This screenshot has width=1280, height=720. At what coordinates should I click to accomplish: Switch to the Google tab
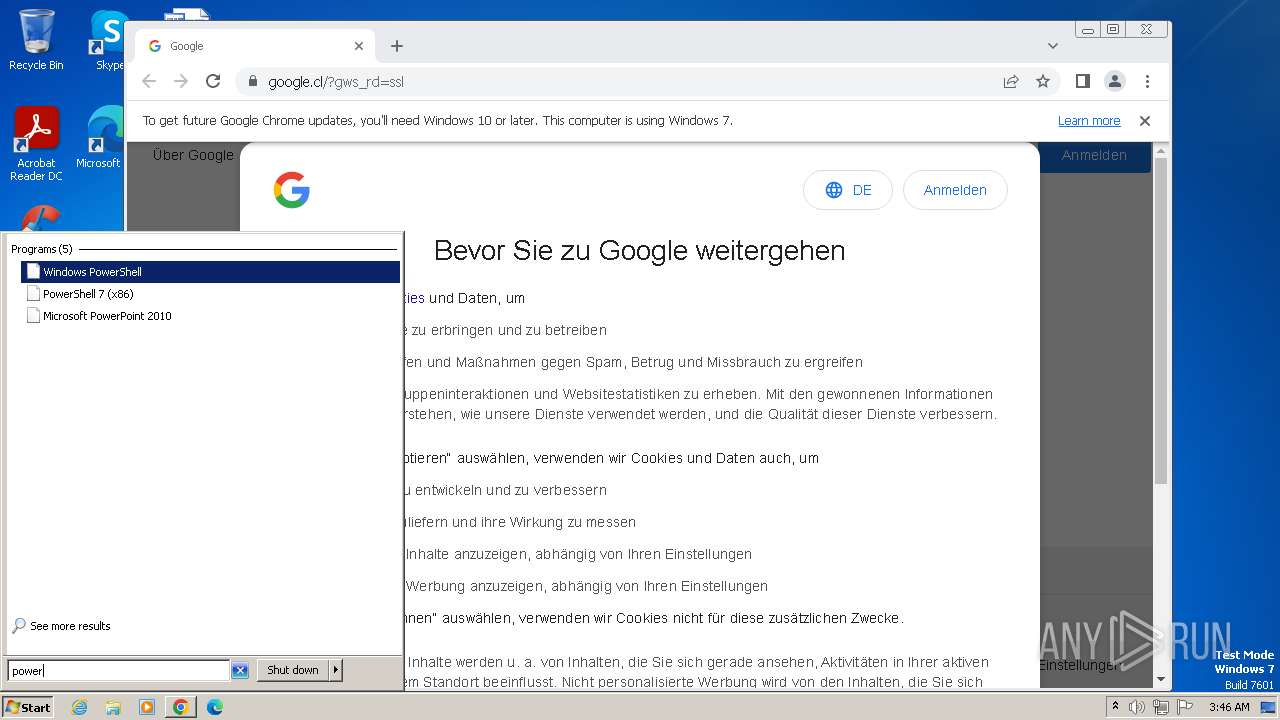click(255, 46)
